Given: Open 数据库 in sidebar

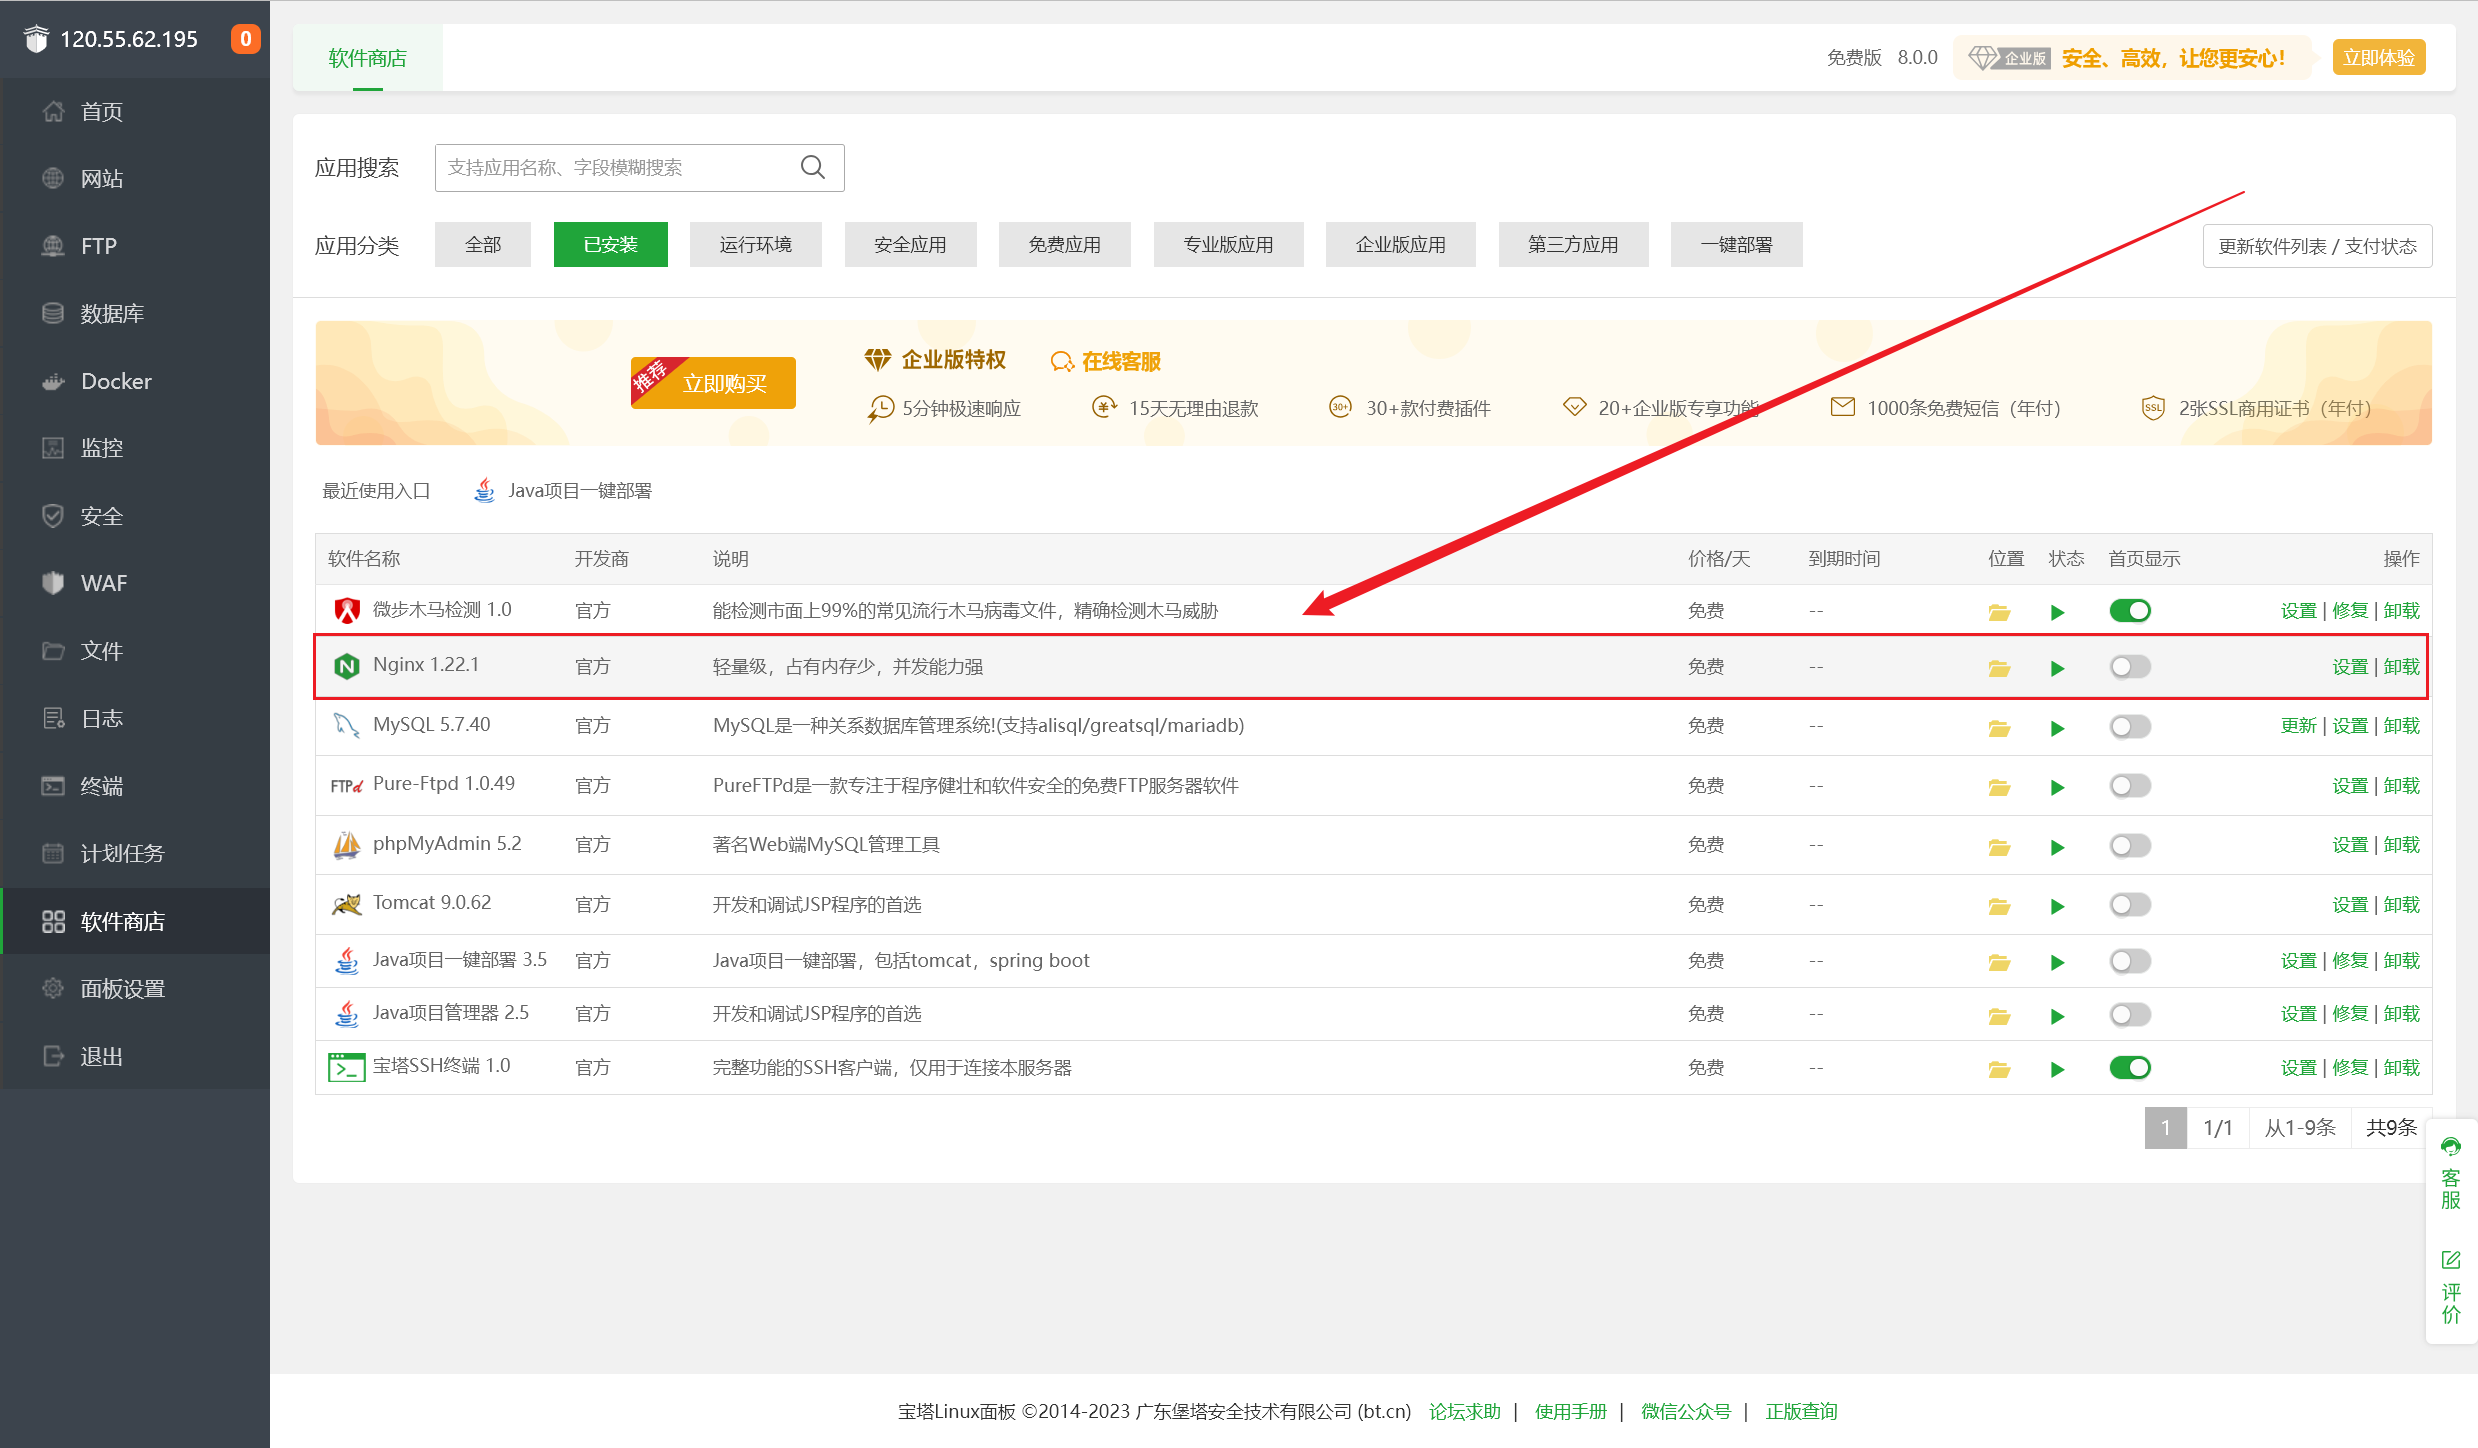Looking at the screenshot, I should tap(135, 314).
